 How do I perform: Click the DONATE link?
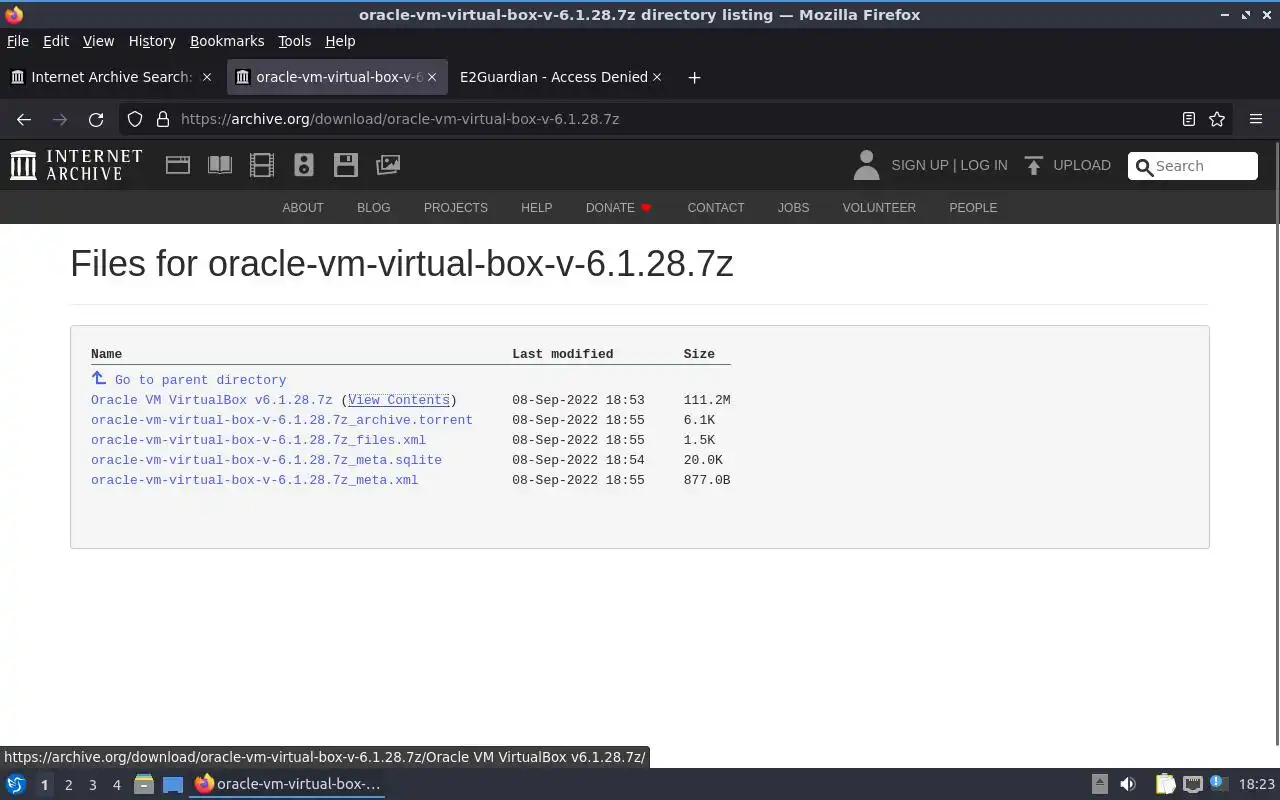(x=619, y=208)
